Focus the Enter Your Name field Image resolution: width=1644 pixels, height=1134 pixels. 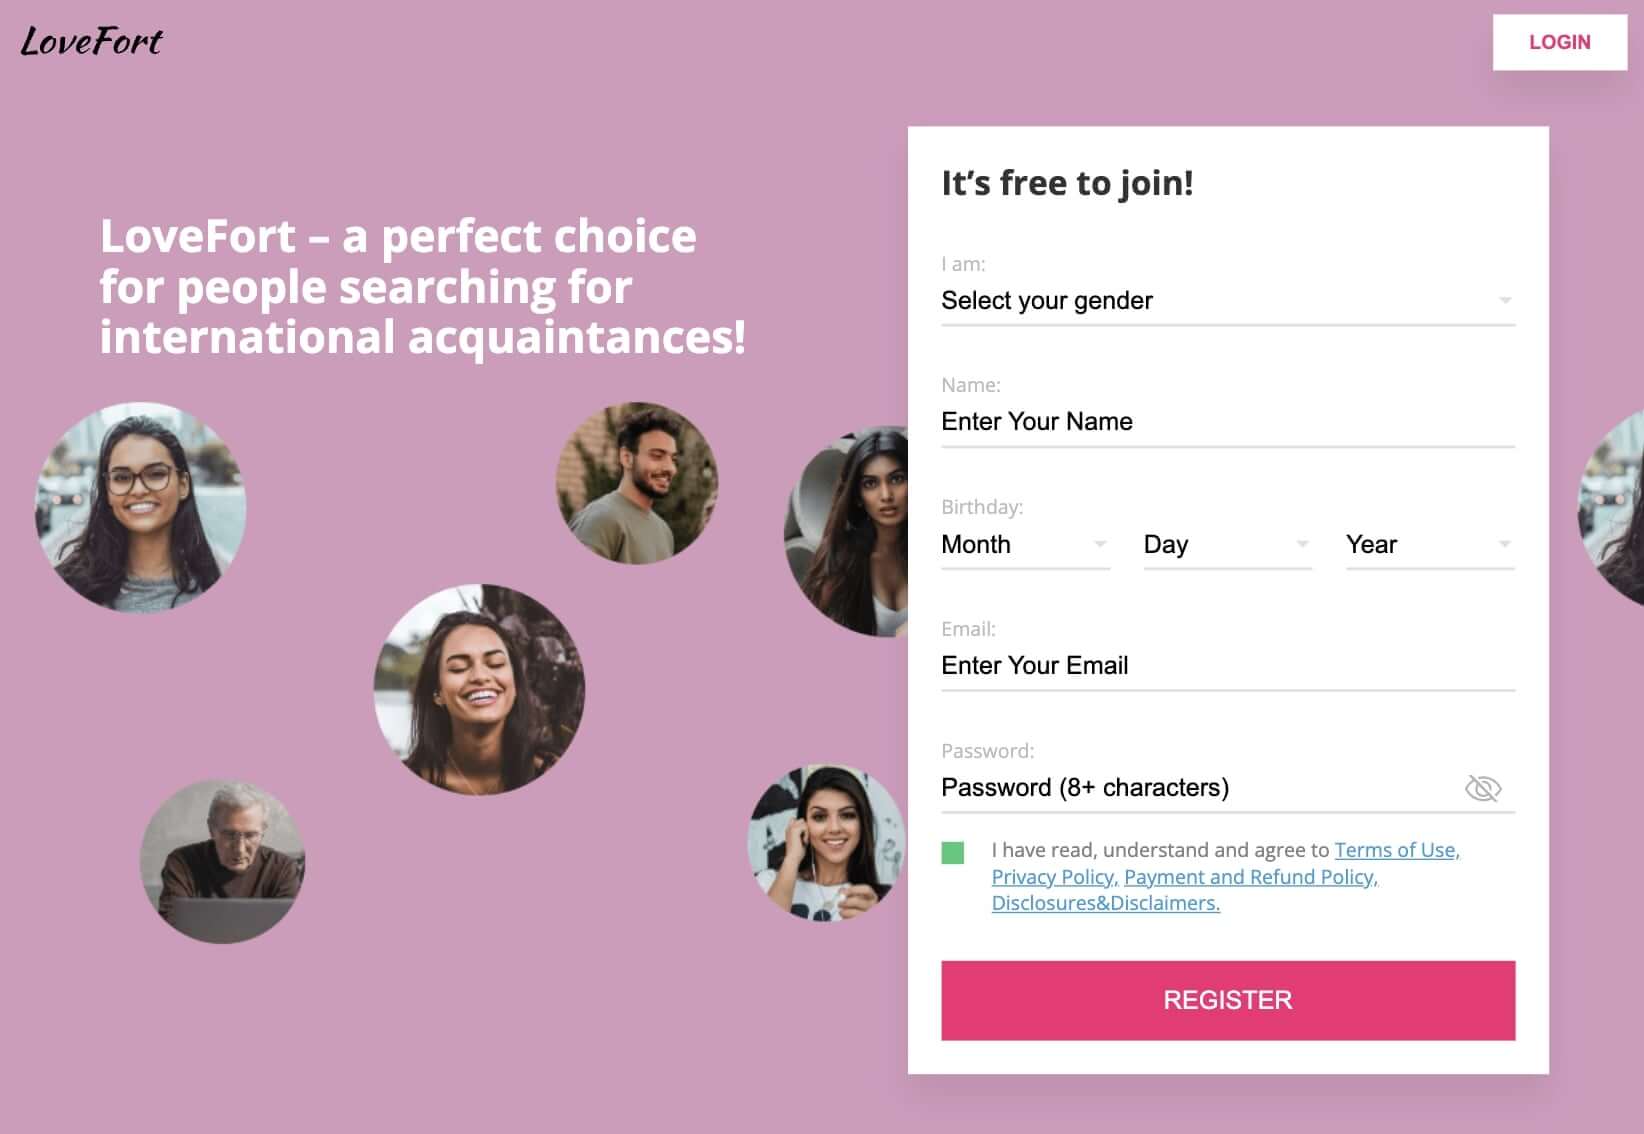pyautogui.click(x=1227, y=422)
